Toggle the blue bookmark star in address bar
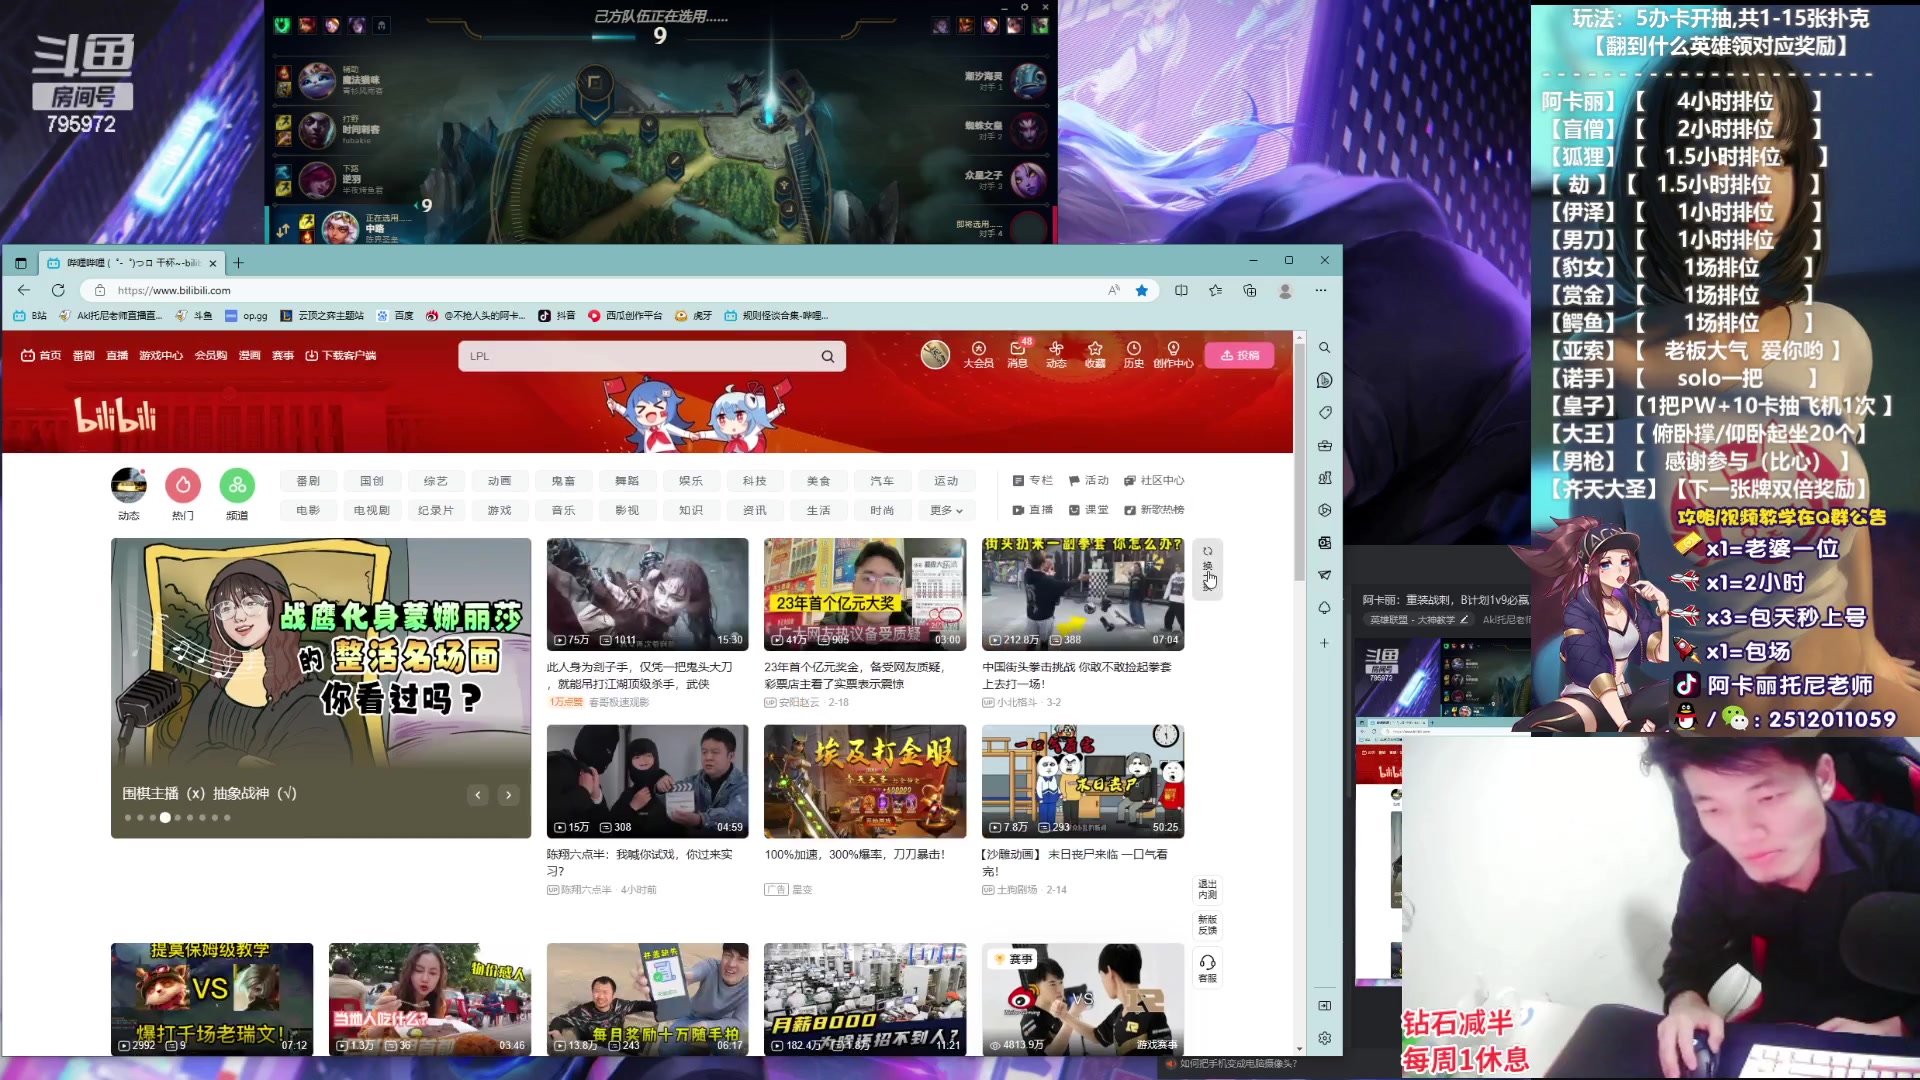This screenshot has height=1080, width=1920. tap(1142, 290)
